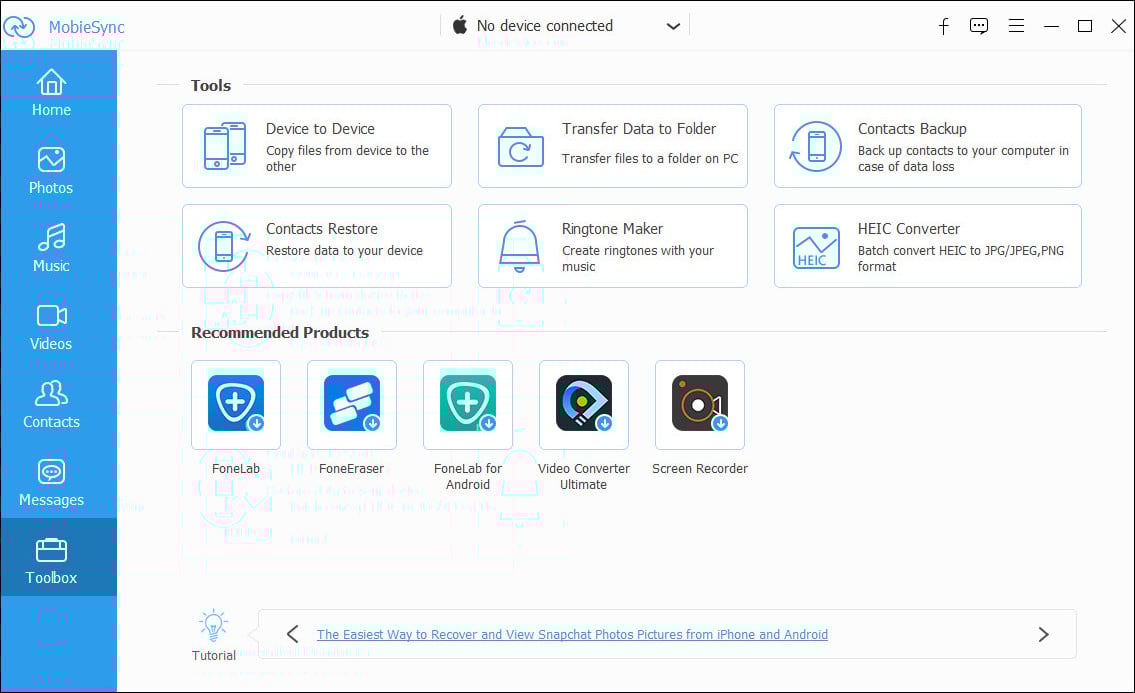The image size is (1135, 693).
Task: Show the next tutorial article
Action: [x=1043, y=634]
